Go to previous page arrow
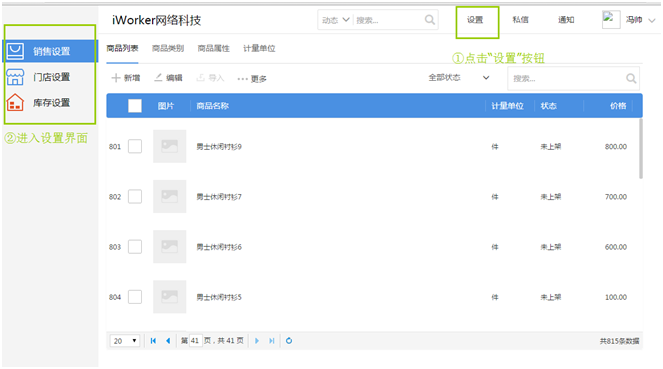The height and width of the screenshot is (369, 663). tap(168, 341)
